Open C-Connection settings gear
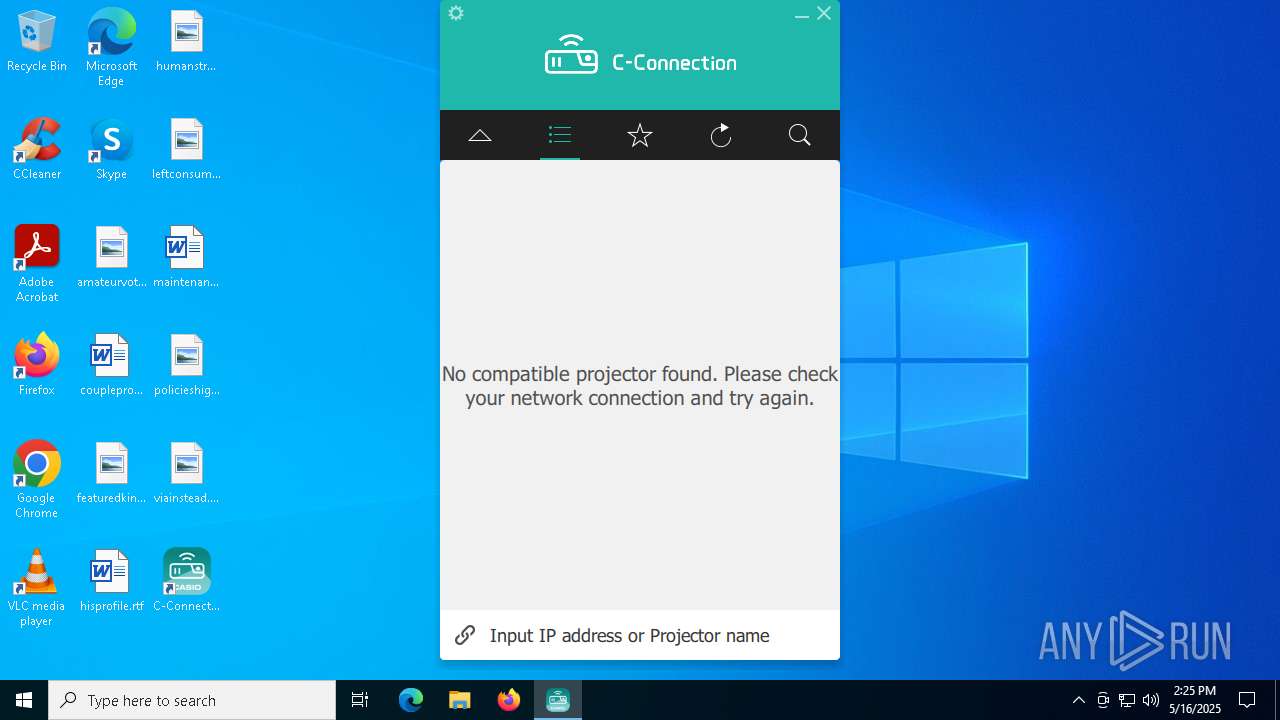This screenshot has width=1280, height=720. [456, 13]
